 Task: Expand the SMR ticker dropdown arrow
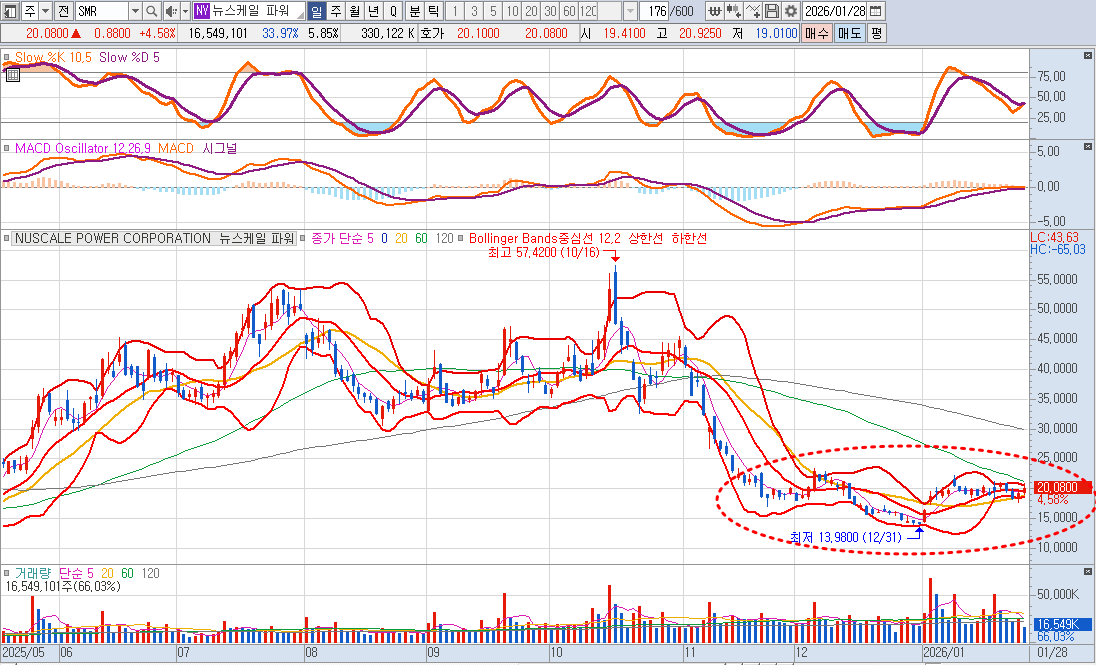(x=135, y=11)
